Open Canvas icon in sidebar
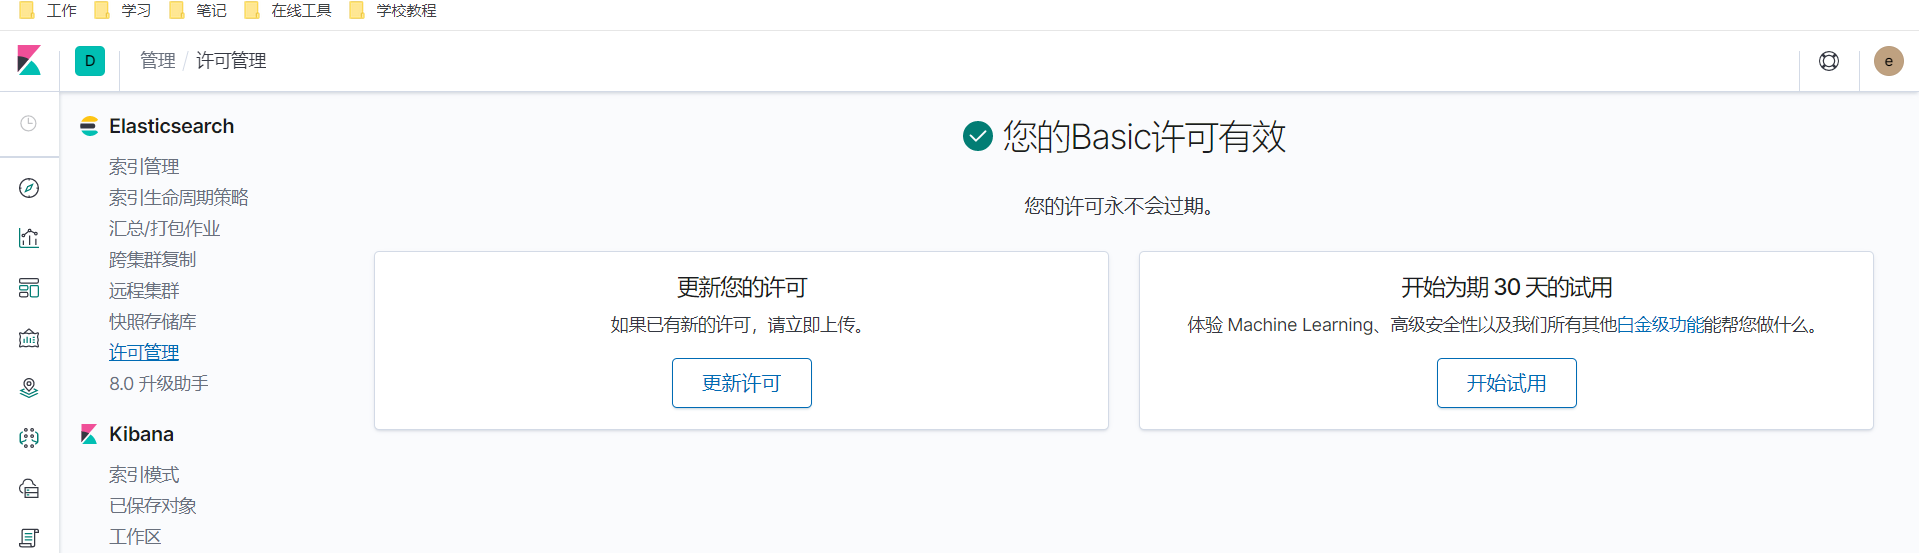 29,338
